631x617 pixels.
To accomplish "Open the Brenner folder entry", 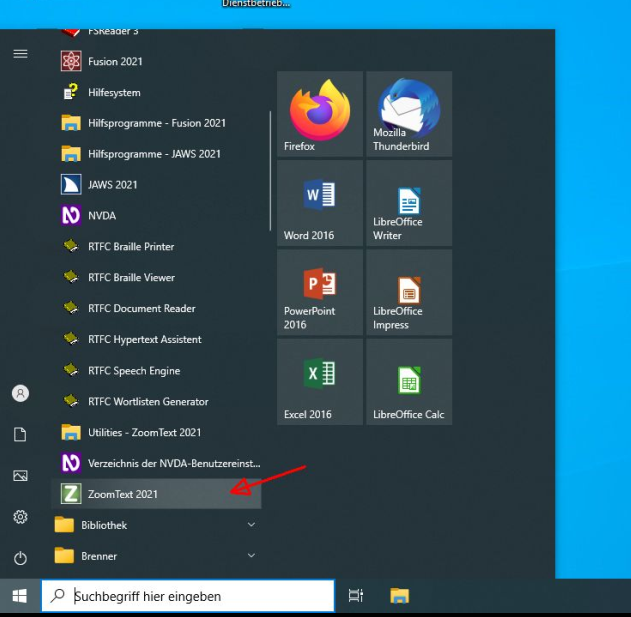I will (x=156, y=556).
